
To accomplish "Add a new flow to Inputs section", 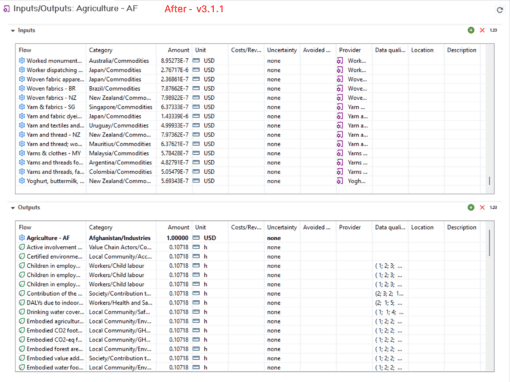I will coord(471,30).
